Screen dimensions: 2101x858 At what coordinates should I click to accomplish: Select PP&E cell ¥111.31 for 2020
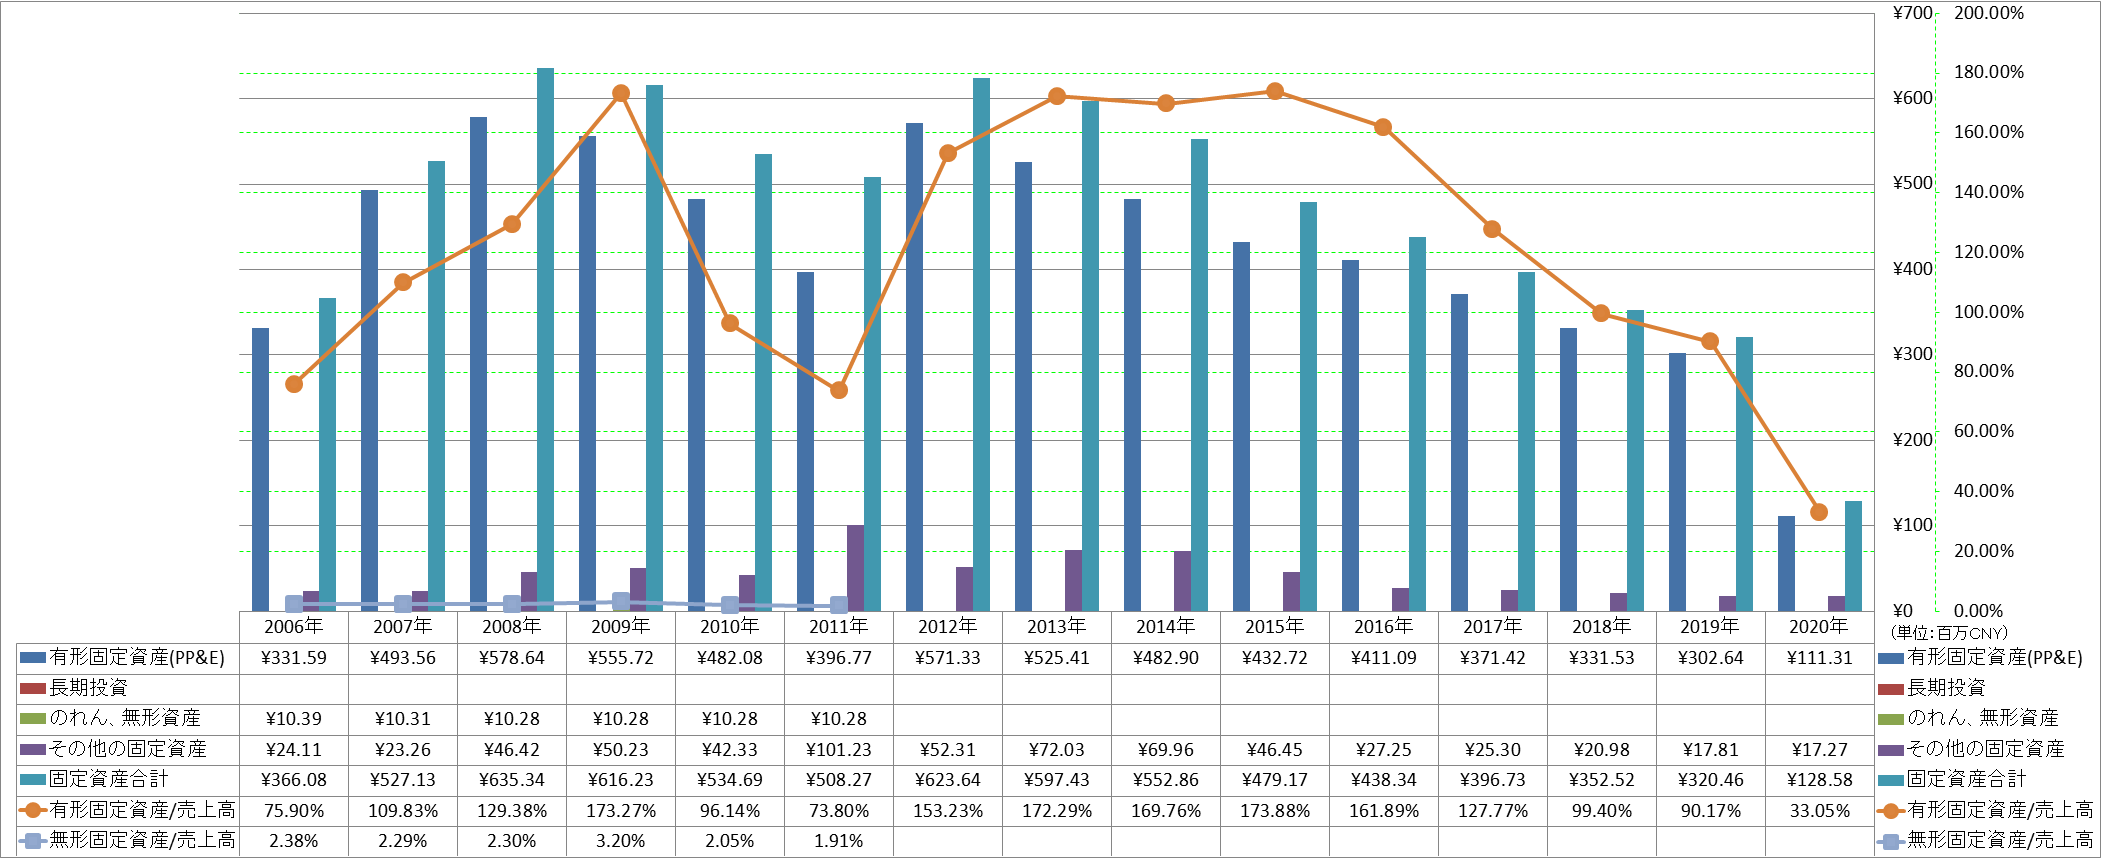click(x=1819, y=658)
